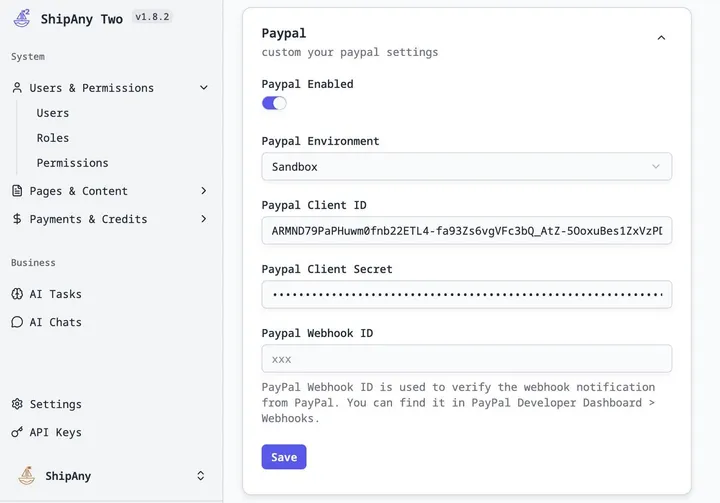Collapse the Paypal settings section chevron
Image resolution: width=720 pixels, height=503 pixels.
point(661,38)
